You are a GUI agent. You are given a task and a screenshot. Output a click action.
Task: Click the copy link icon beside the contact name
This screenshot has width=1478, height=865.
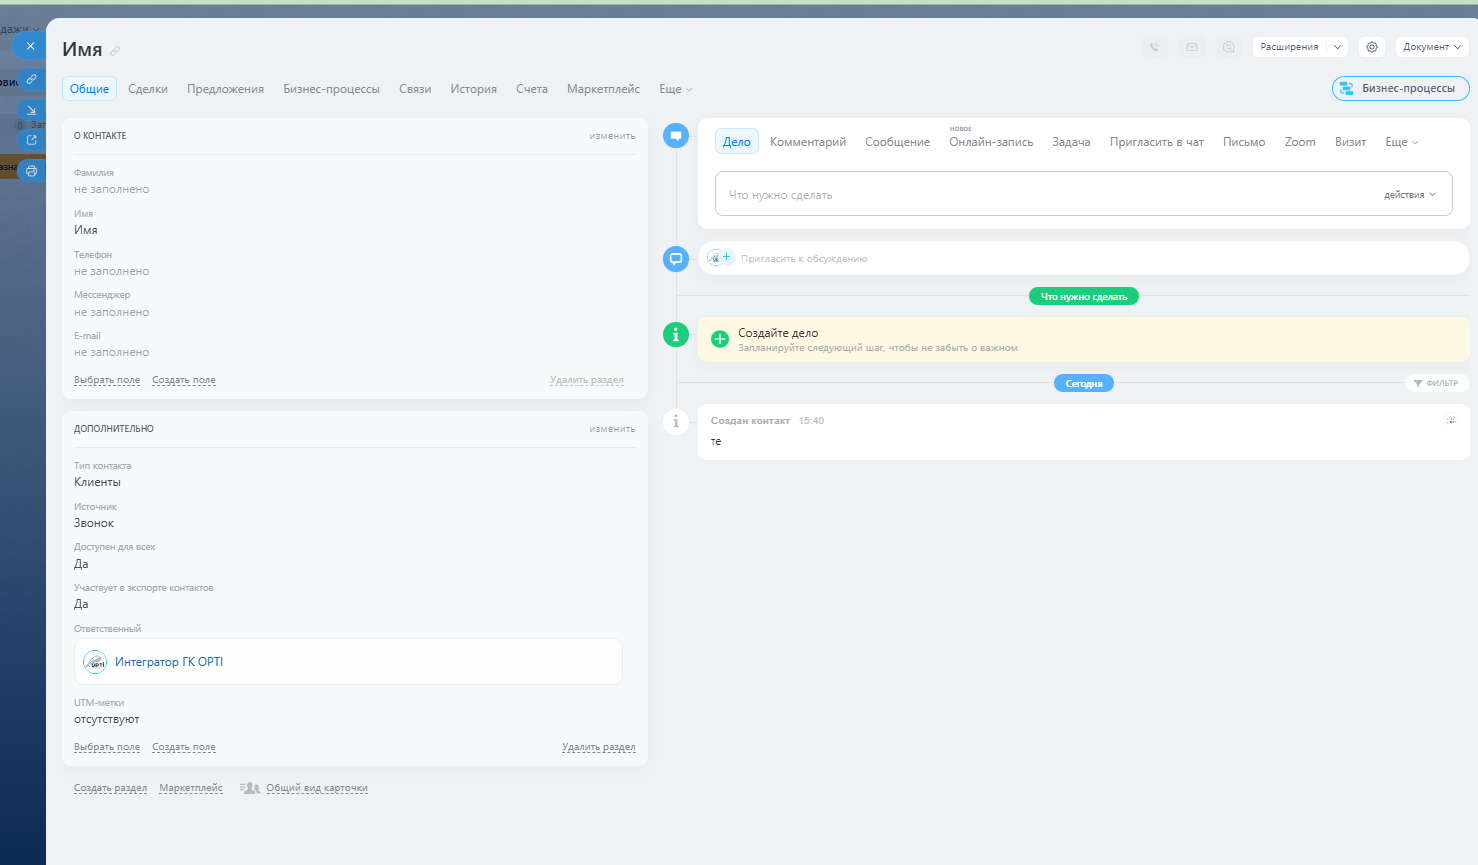115,51
